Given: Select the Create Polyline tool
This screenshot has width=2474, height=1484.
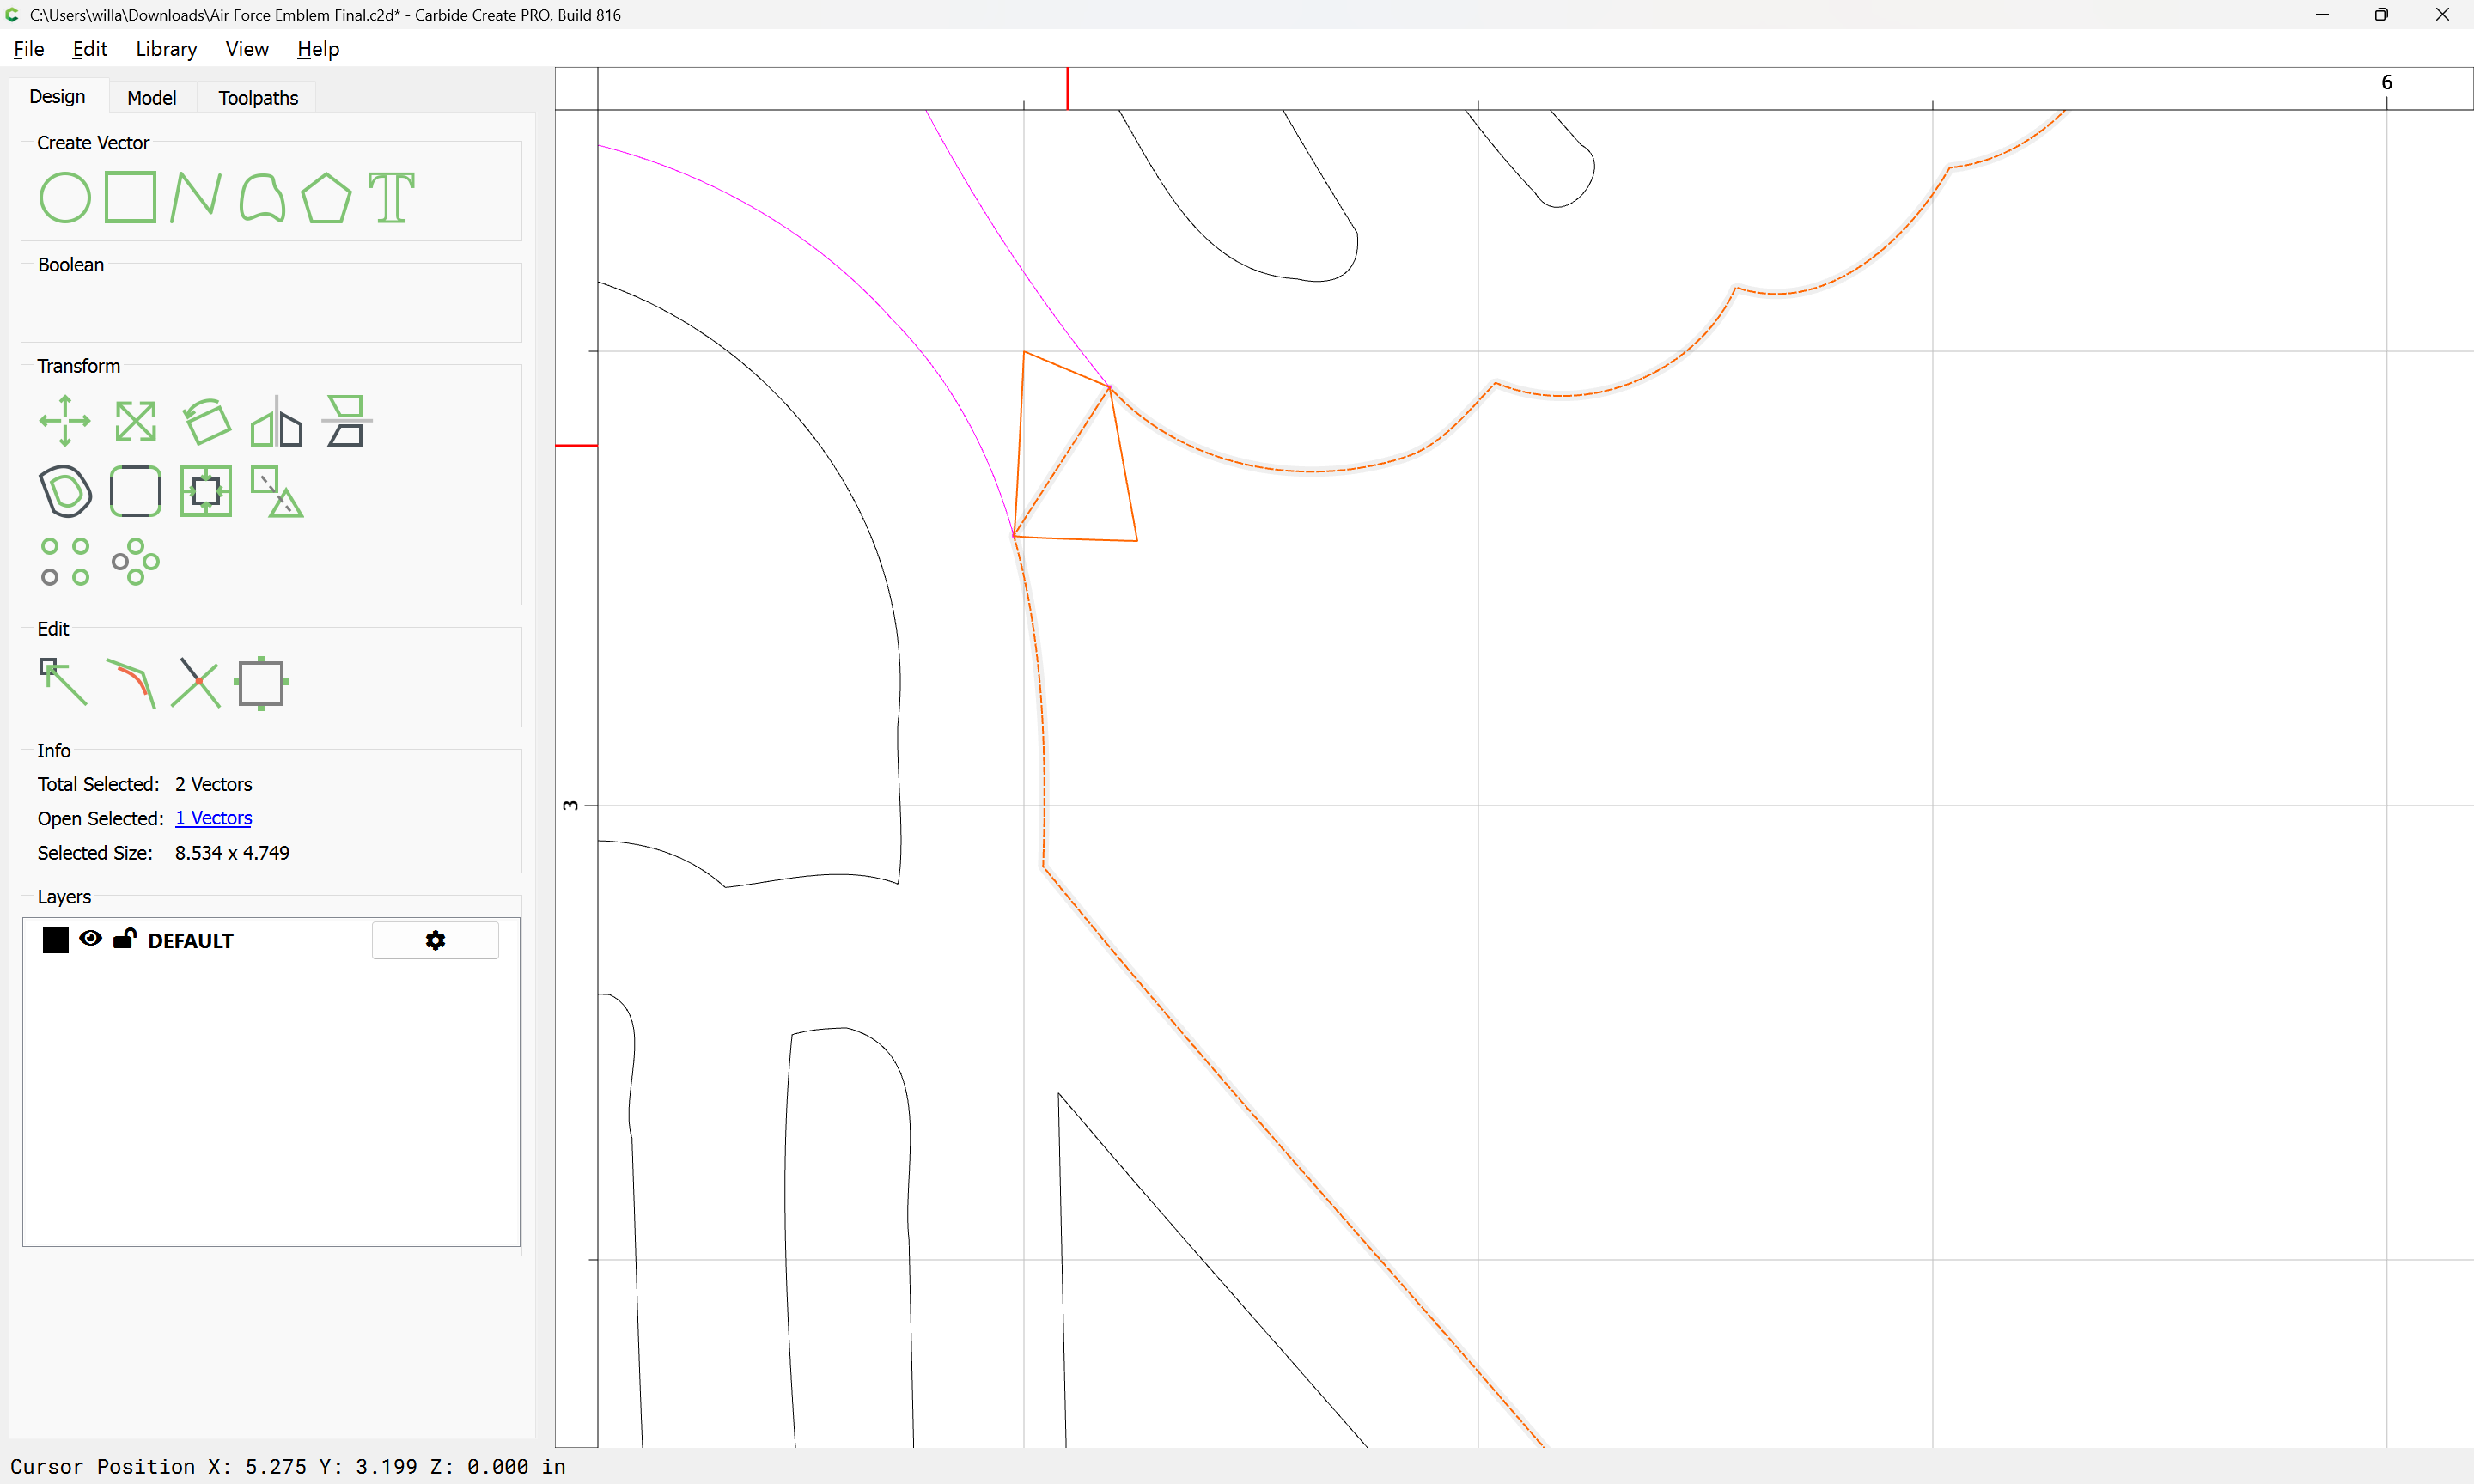Looking at the screenshot, I should 196,197.
